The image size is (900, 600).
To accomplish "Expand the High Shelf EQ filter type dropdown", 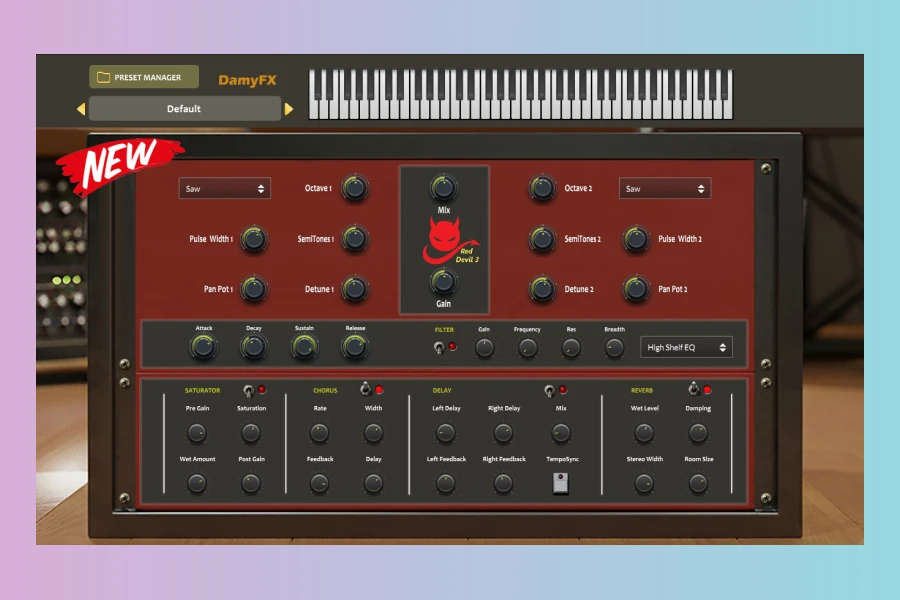I will pyautogui.click(x=686, y=347).
